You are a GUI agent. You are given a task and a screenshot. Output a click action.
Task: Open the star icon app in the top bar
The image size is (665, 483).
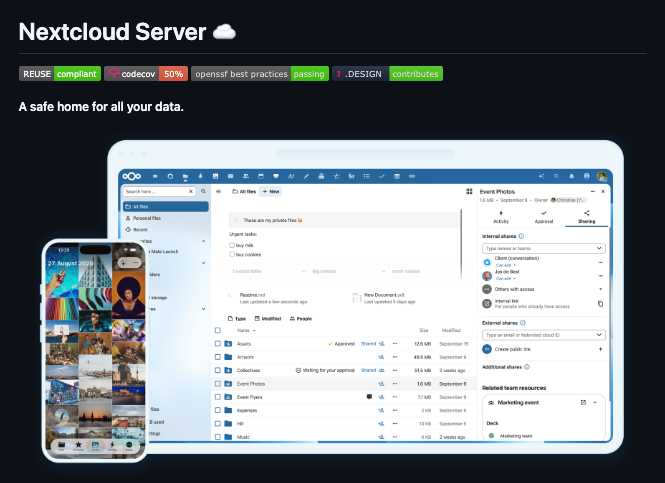click(336, 176)
